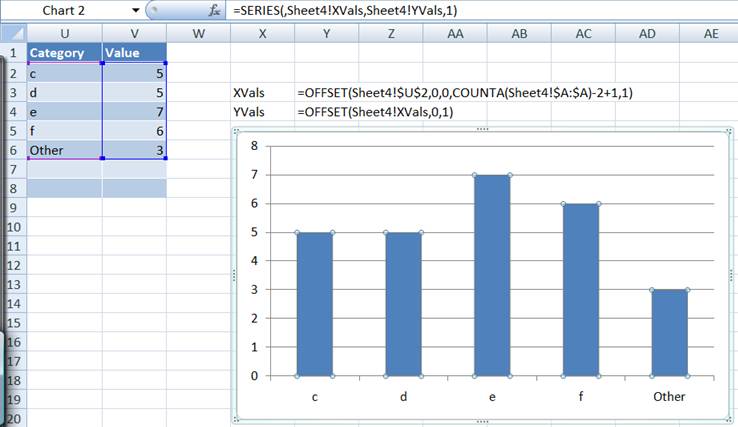Viewport: 738px width, 427px height.
Task: Select the column U header
Action: pyautogui.click(x=64, y=34)
